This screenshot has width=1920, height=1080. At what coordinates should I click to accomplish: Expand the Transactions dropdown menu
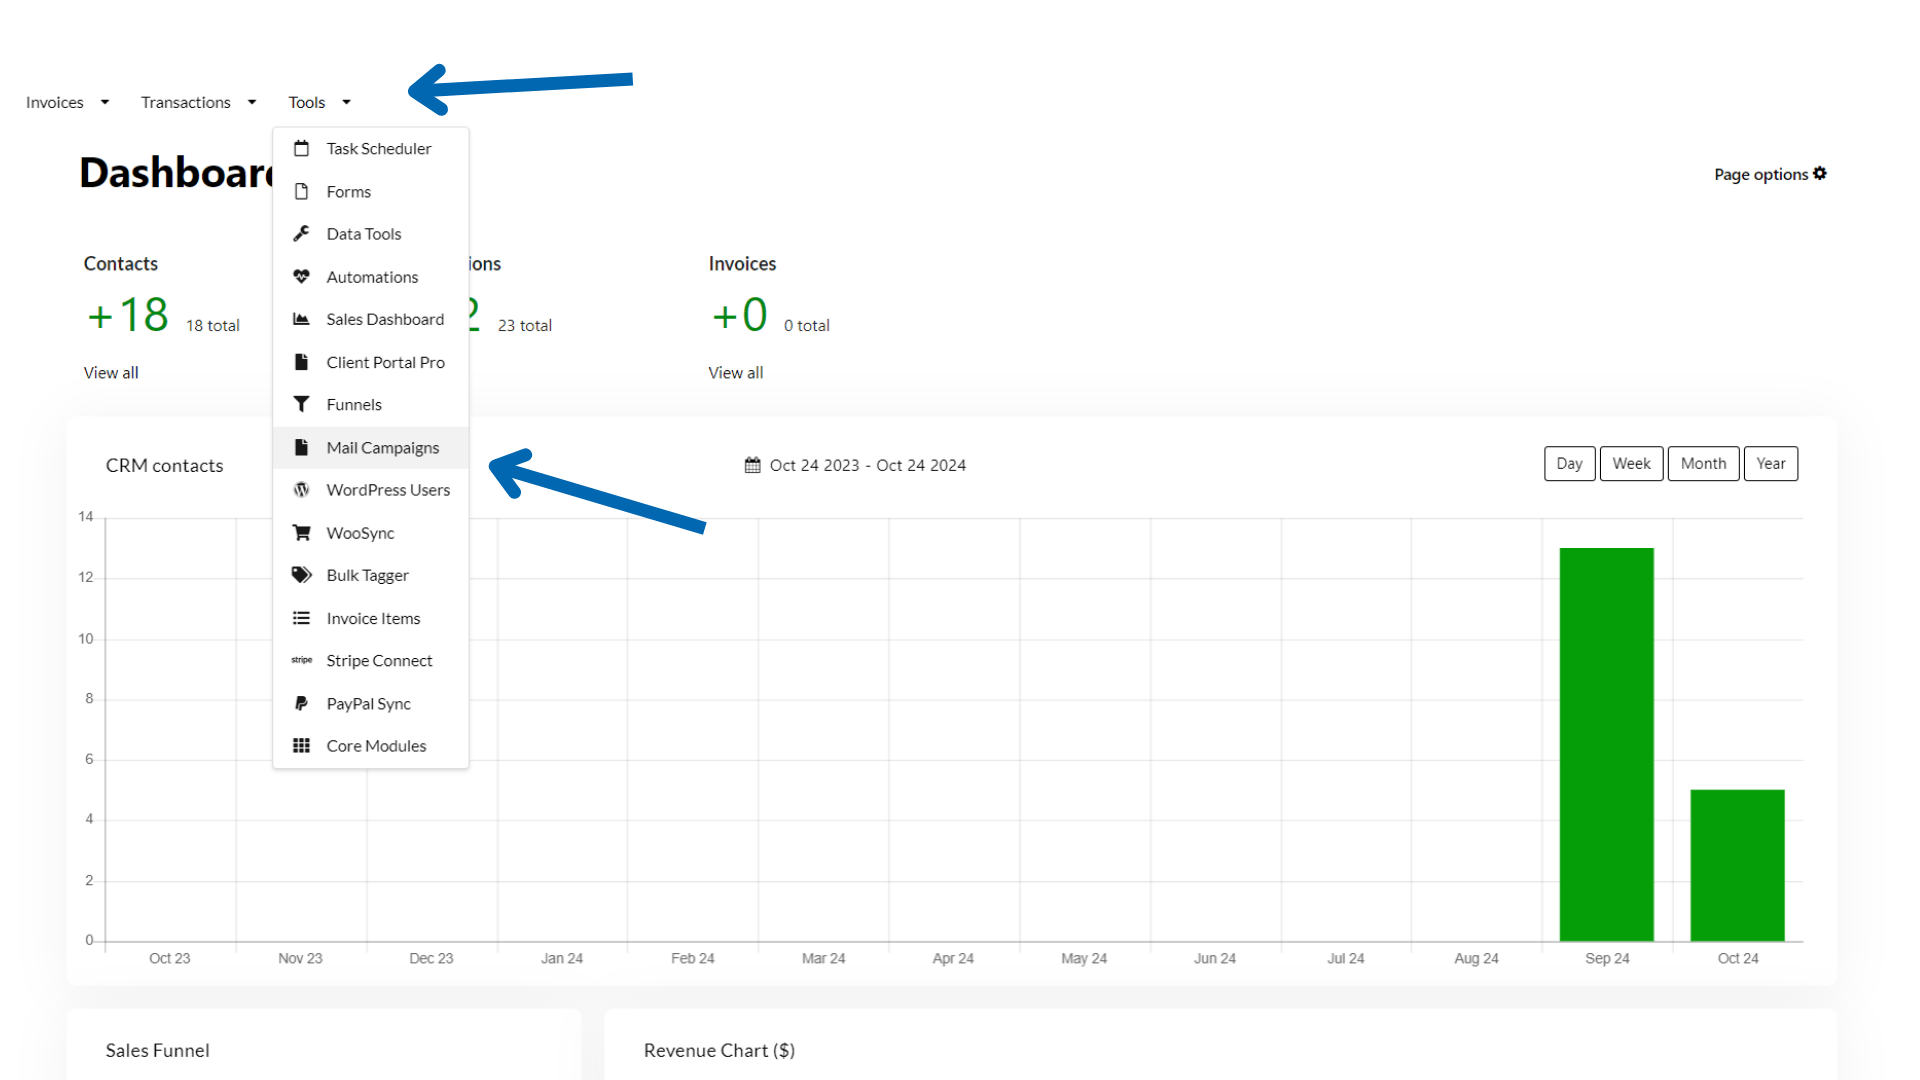tap(198, 102)
